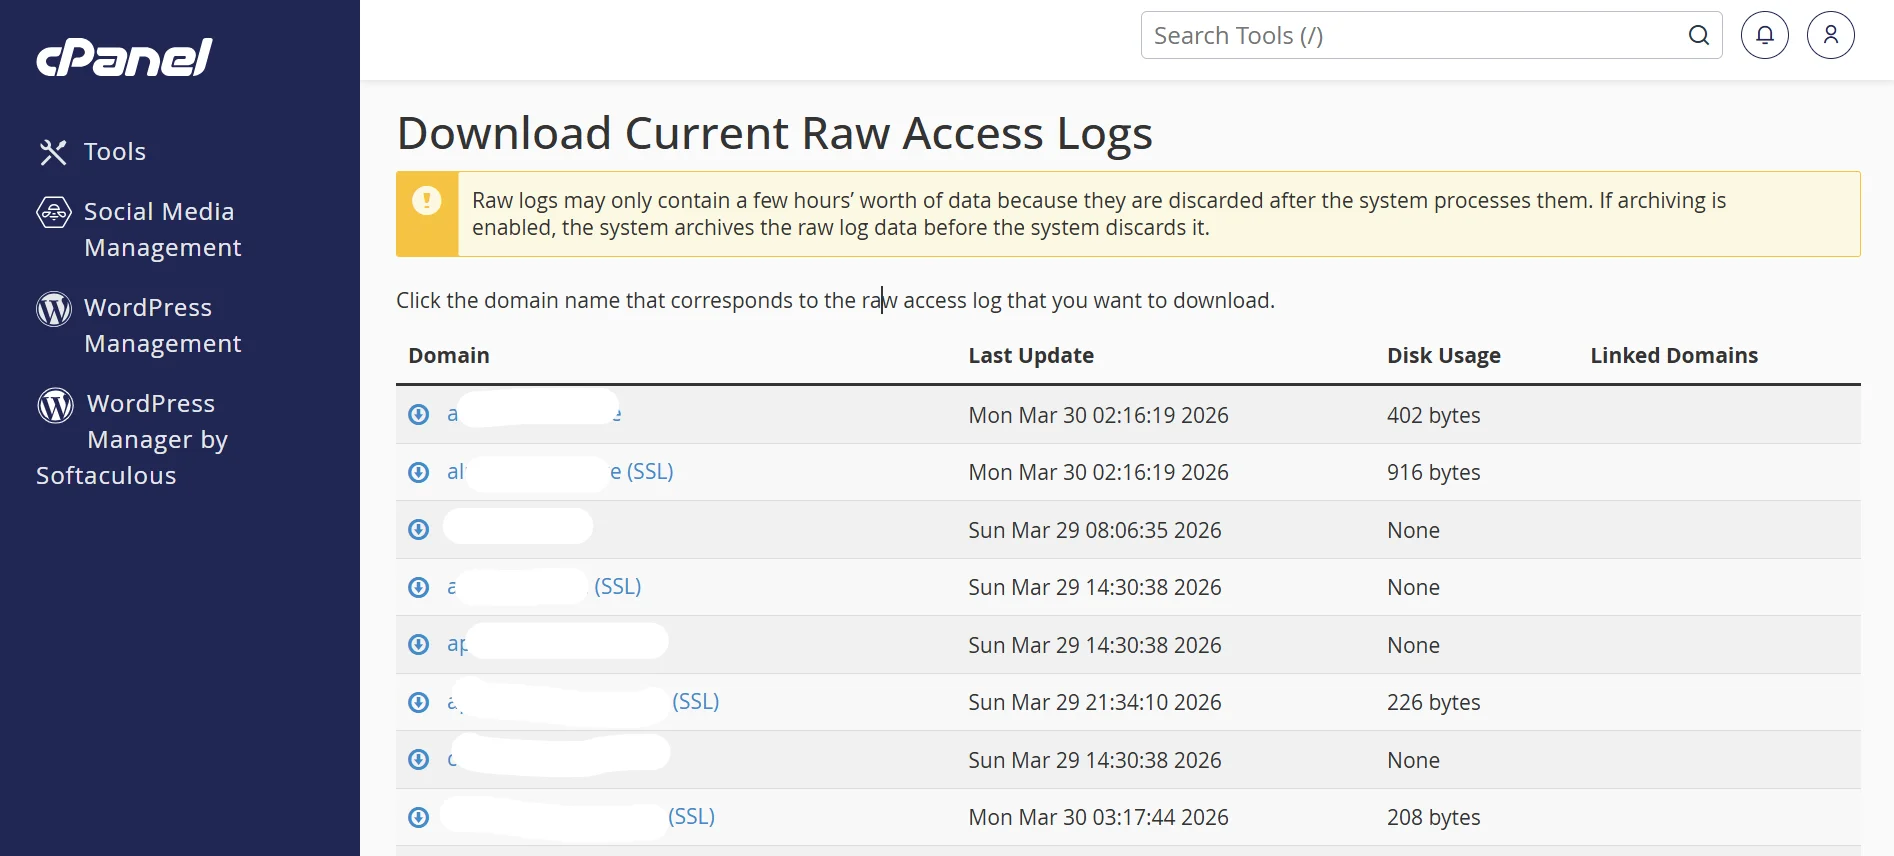Select the 402 bytes value
The height and width of the screenshot is (856, 1894).
click(x=1434, y=415)
